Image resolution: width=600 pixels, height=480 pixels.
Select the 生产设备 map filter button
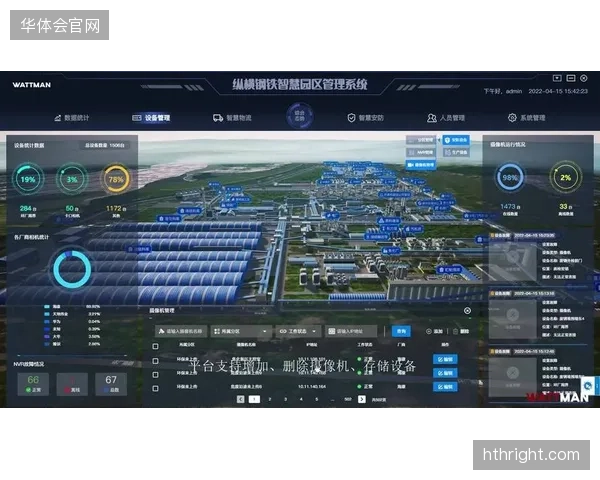point(456,152)
